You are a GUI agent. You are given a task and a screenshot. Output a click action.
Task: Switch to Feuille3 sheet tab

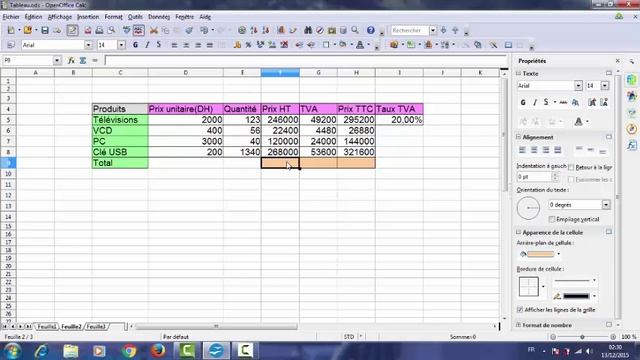tap(96, 327)
